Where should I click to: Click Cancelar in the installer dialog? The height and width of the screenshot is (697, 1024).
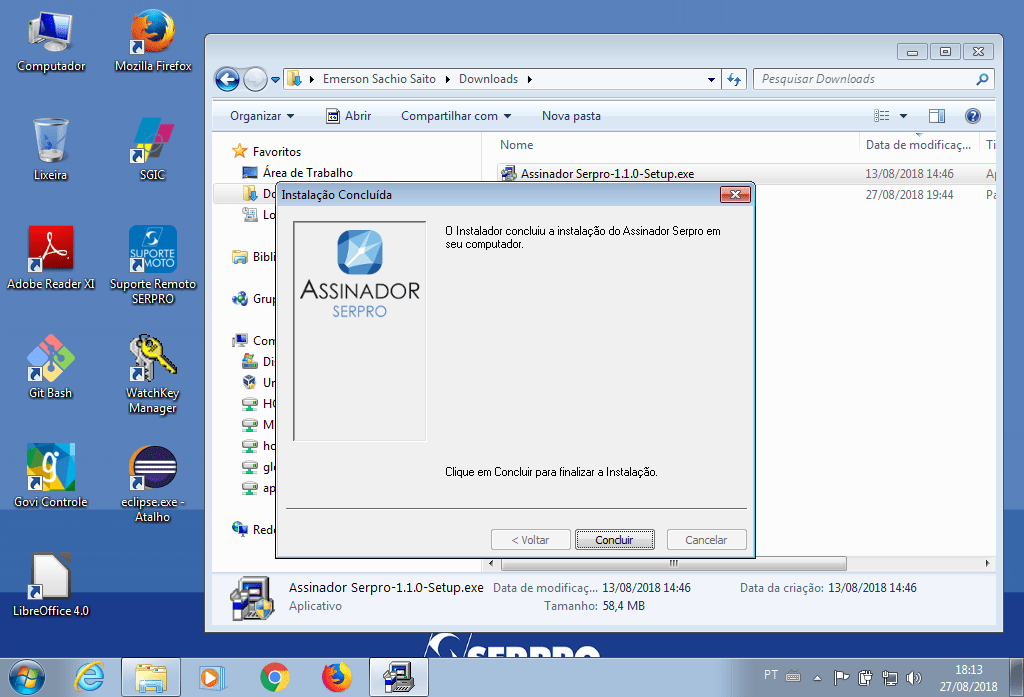tap(706, 539)
